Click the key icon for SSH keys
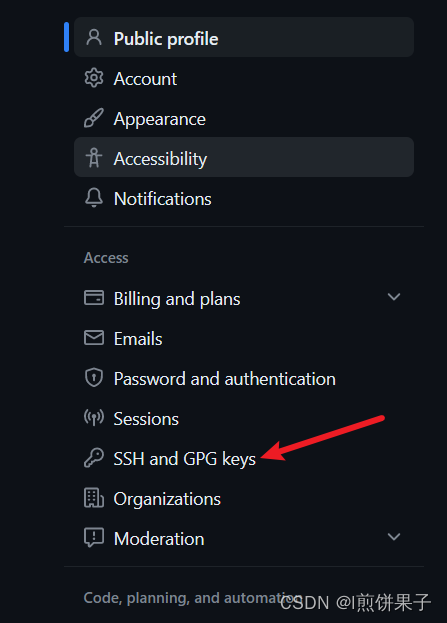447x623 pixels. (94, 458)
